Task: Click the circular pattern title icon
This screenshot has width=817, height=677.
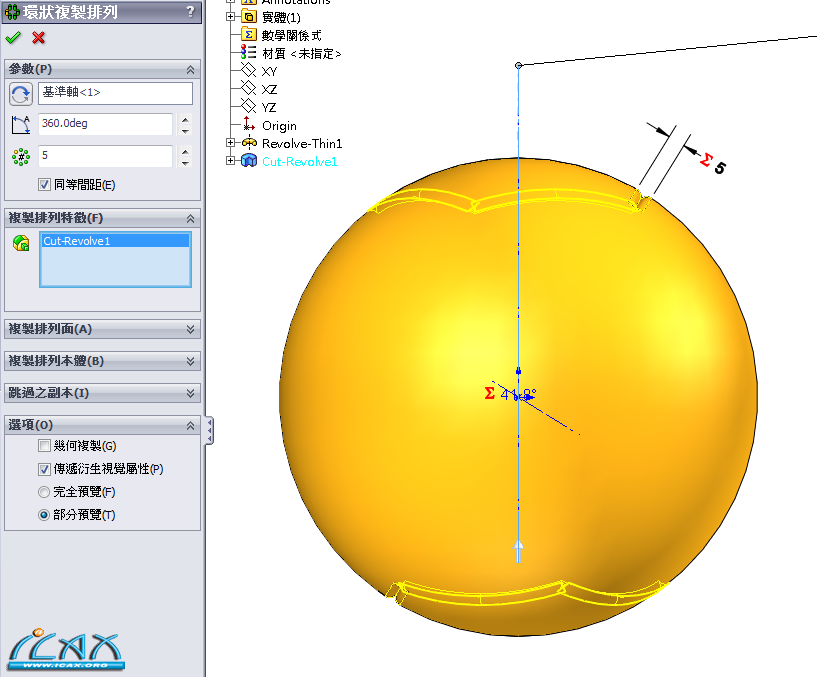Action: [x=13, y=11]
